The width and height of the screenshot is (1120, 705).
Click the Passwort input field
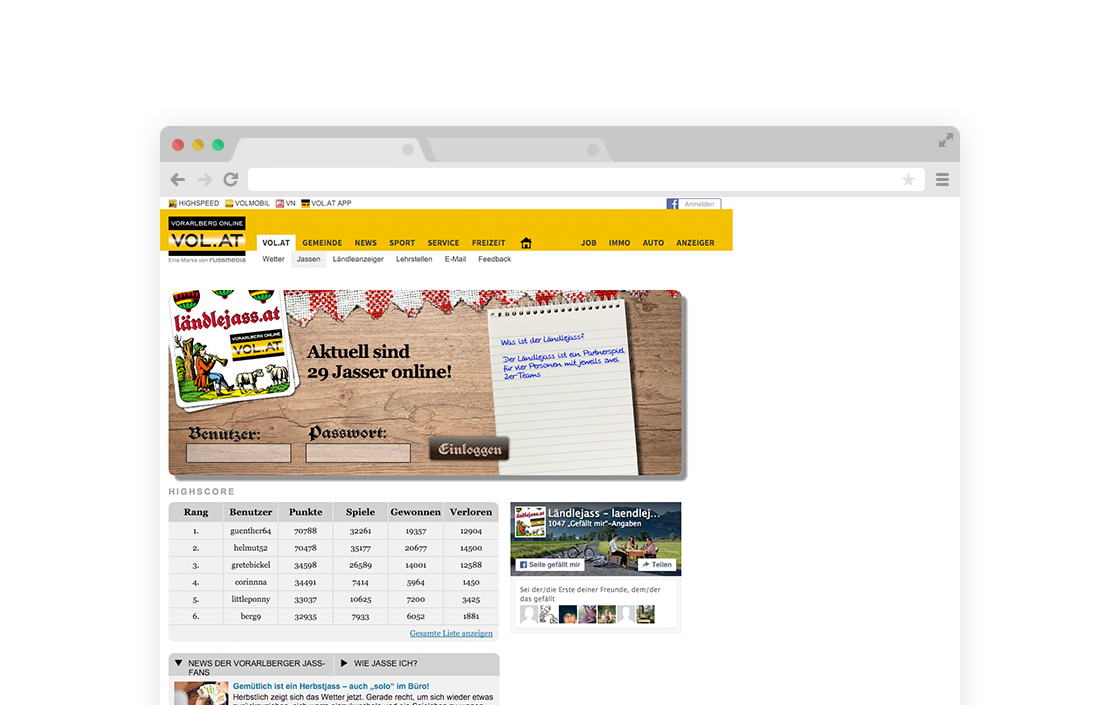pyautogui.click(x=358, y=453)
